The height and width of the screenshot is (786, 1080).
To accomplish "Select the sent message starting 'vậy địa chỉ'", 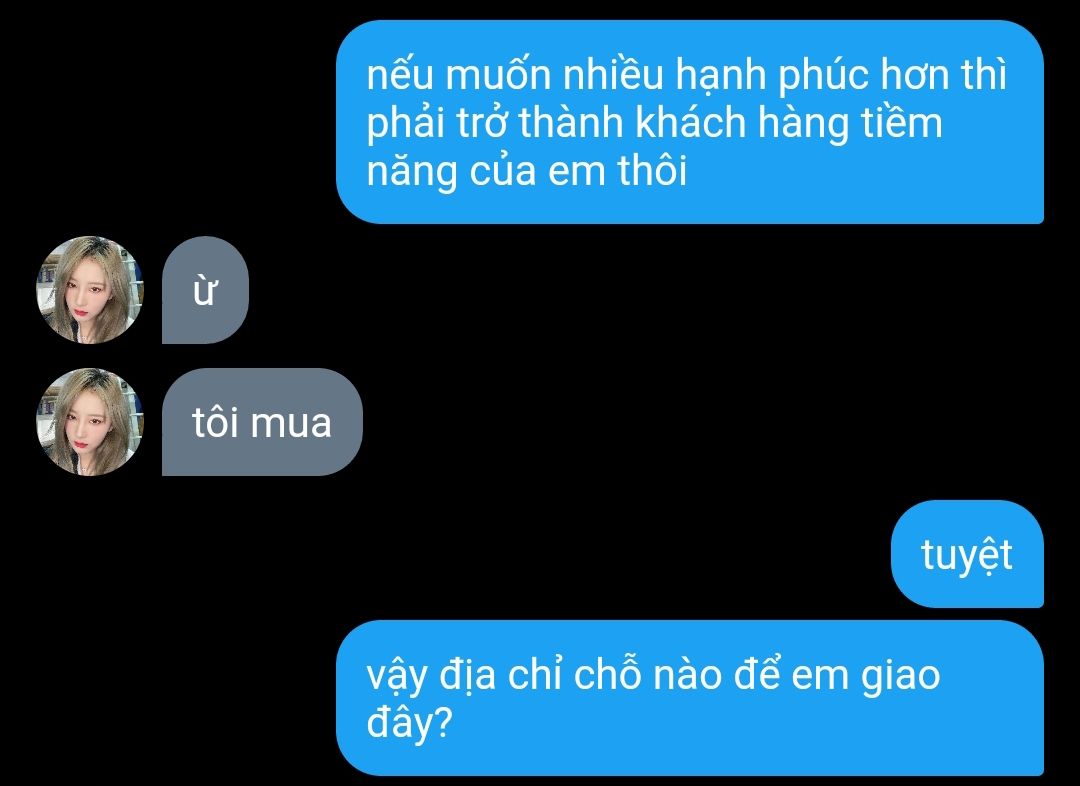I will (690, 698).
